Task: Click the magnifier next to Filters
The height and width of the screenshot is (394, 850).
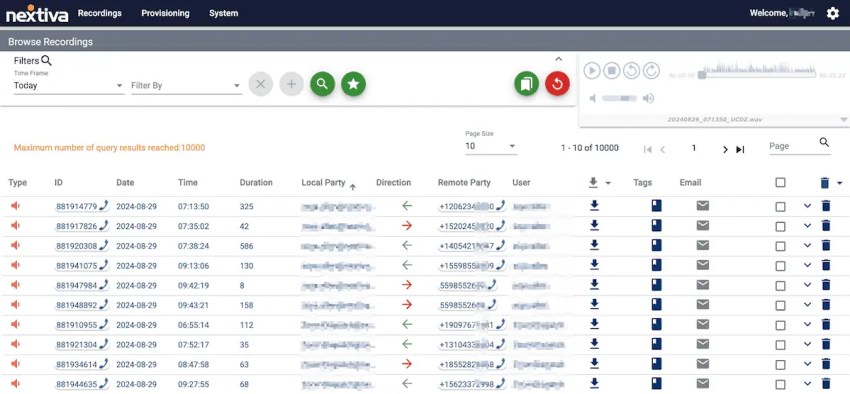Action: pos(47,61)
